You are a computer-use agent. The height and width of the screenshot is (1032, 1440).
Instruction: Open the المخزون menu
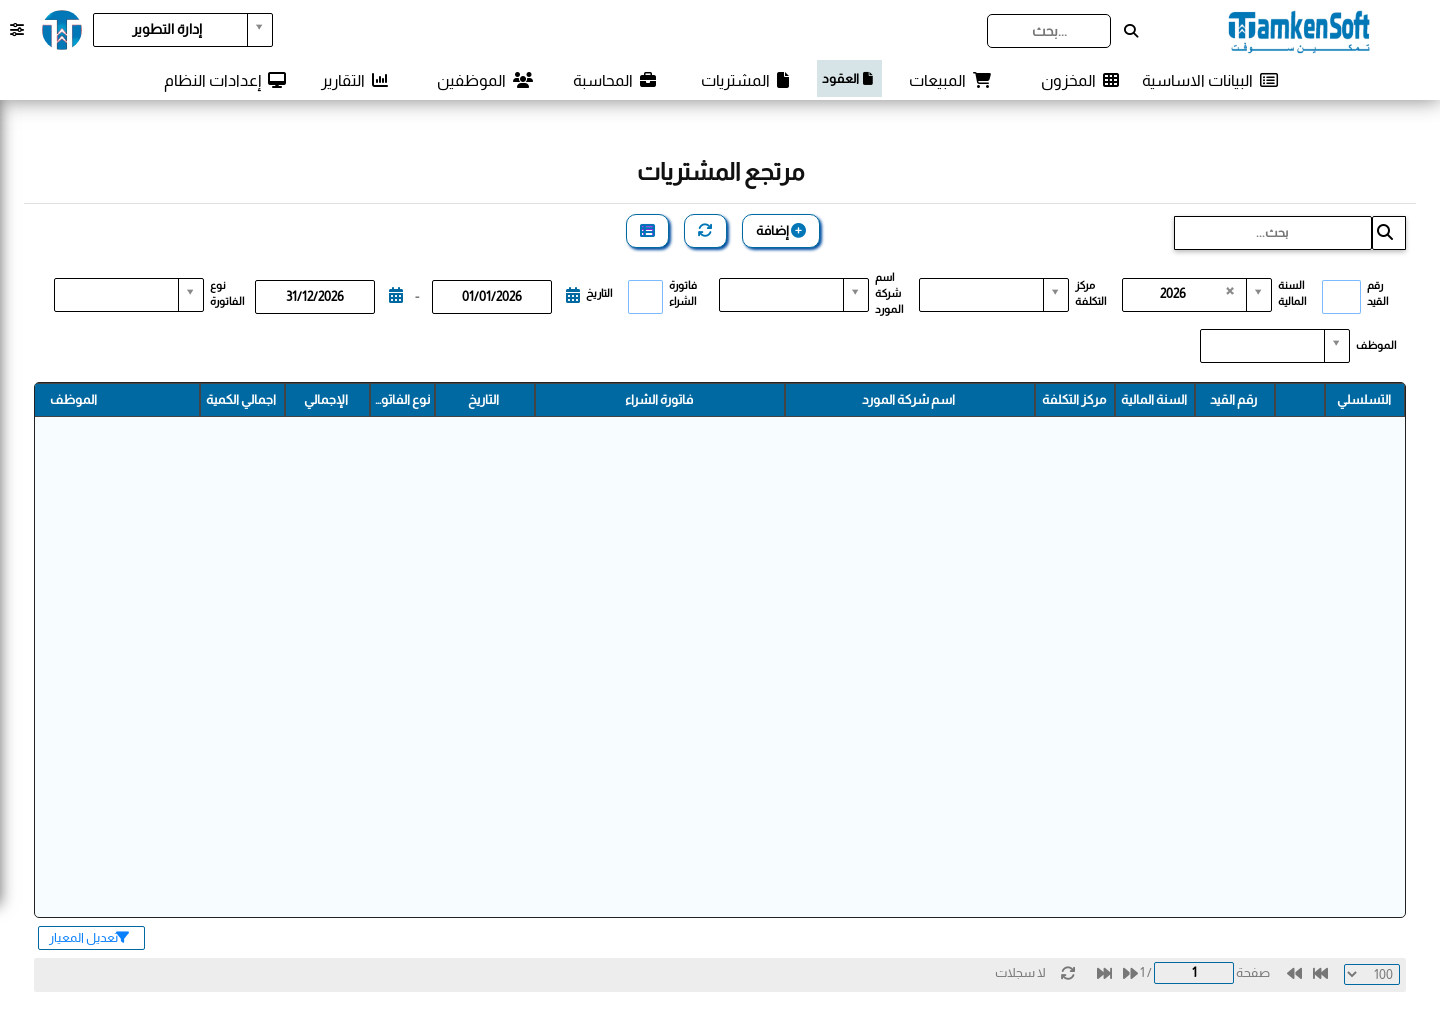click(1080, 80)
